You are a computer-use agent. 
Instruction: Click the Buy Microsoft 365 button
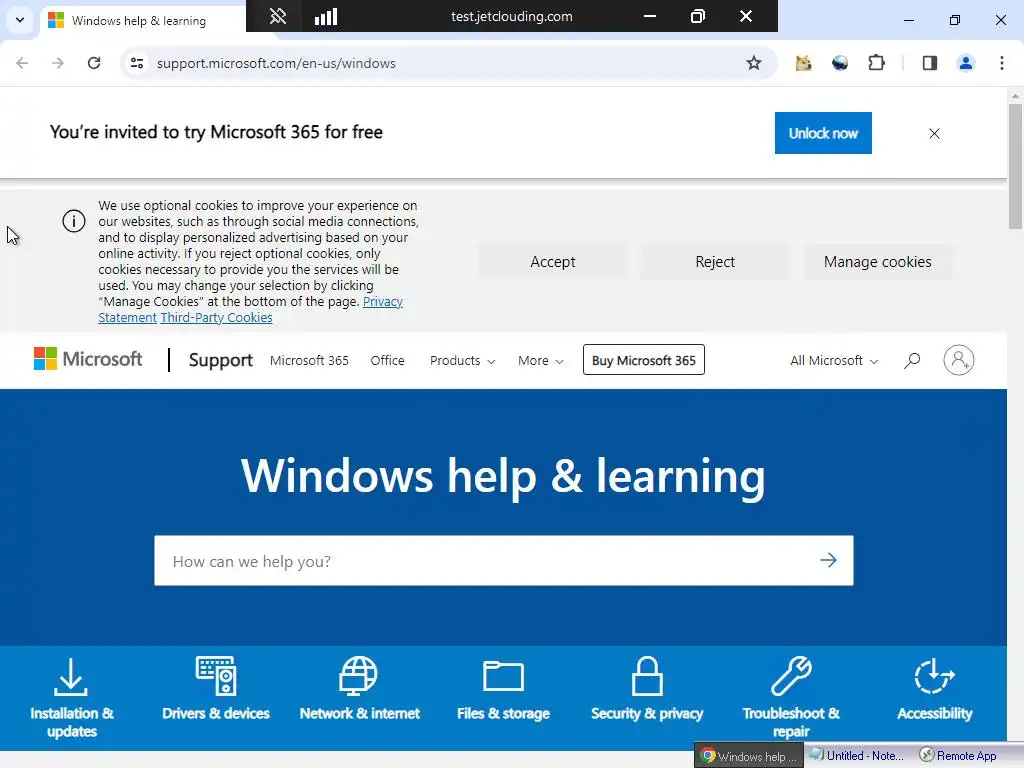click(x=644, y=360)
